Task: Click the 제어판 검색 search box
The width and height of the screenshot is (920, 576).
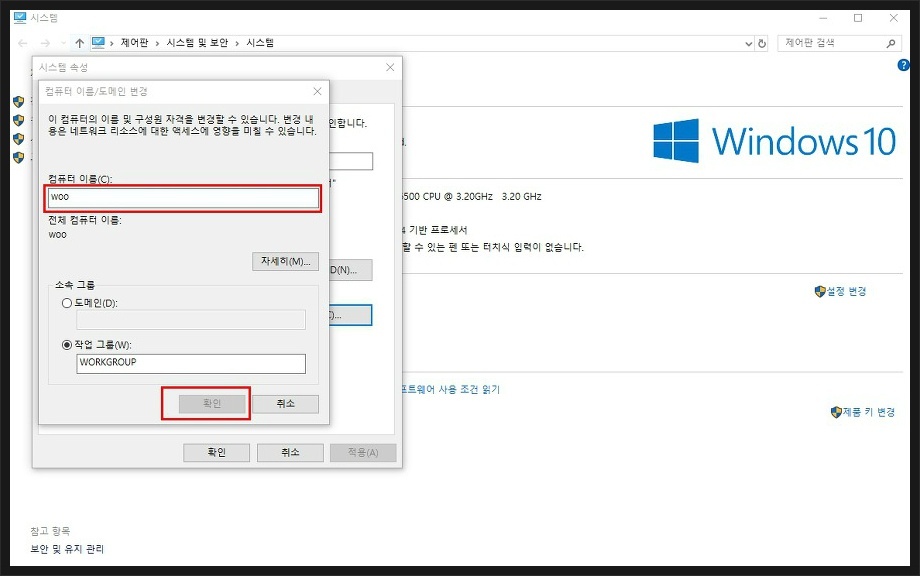Action: click(840, 43)
